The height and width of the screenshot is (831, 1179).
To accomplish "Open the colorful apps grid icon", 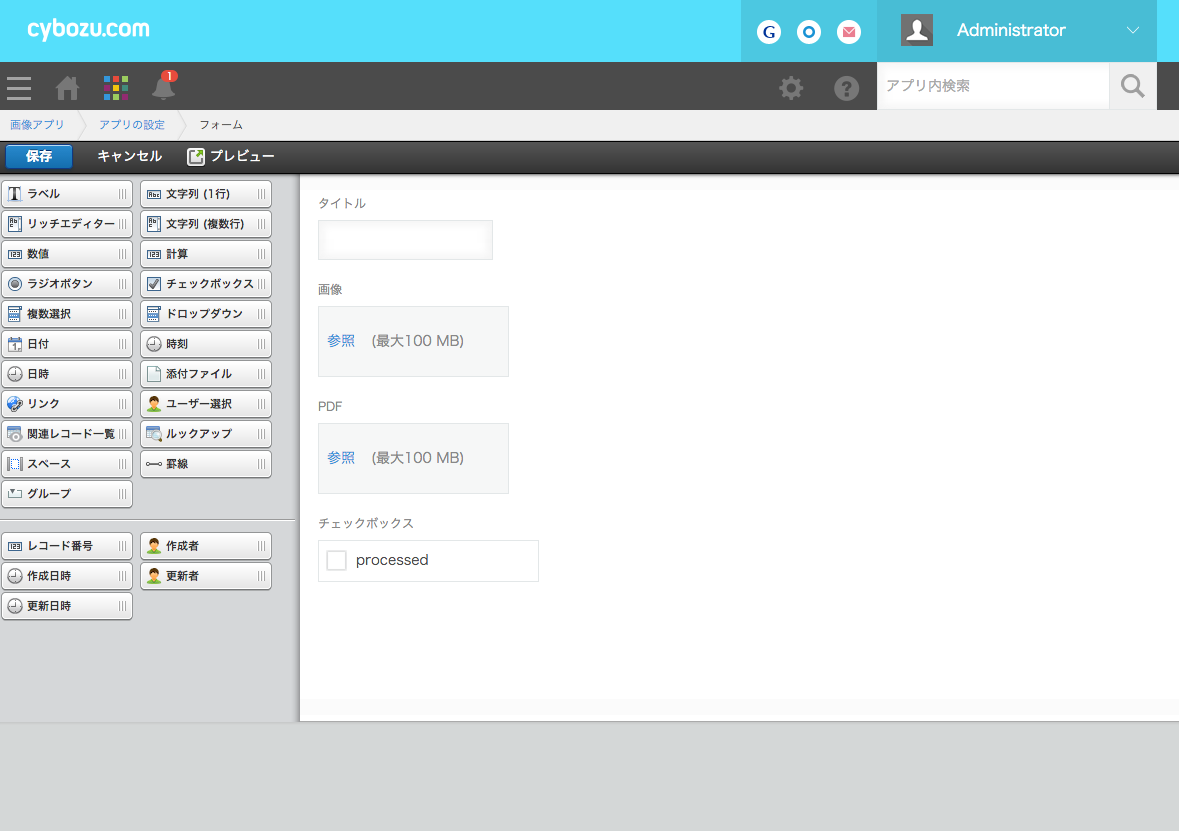I will coord(116,88).
